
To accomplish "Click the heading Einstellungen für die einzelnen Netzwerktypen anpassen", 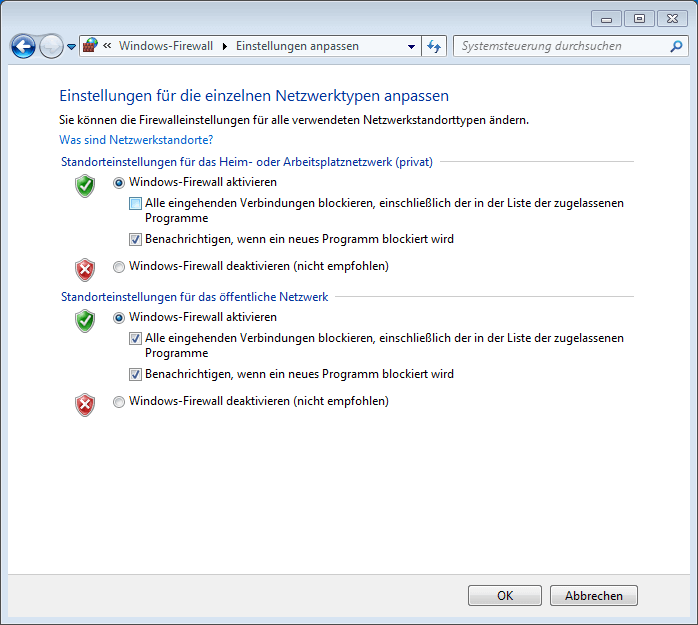I will pos(254,96).
